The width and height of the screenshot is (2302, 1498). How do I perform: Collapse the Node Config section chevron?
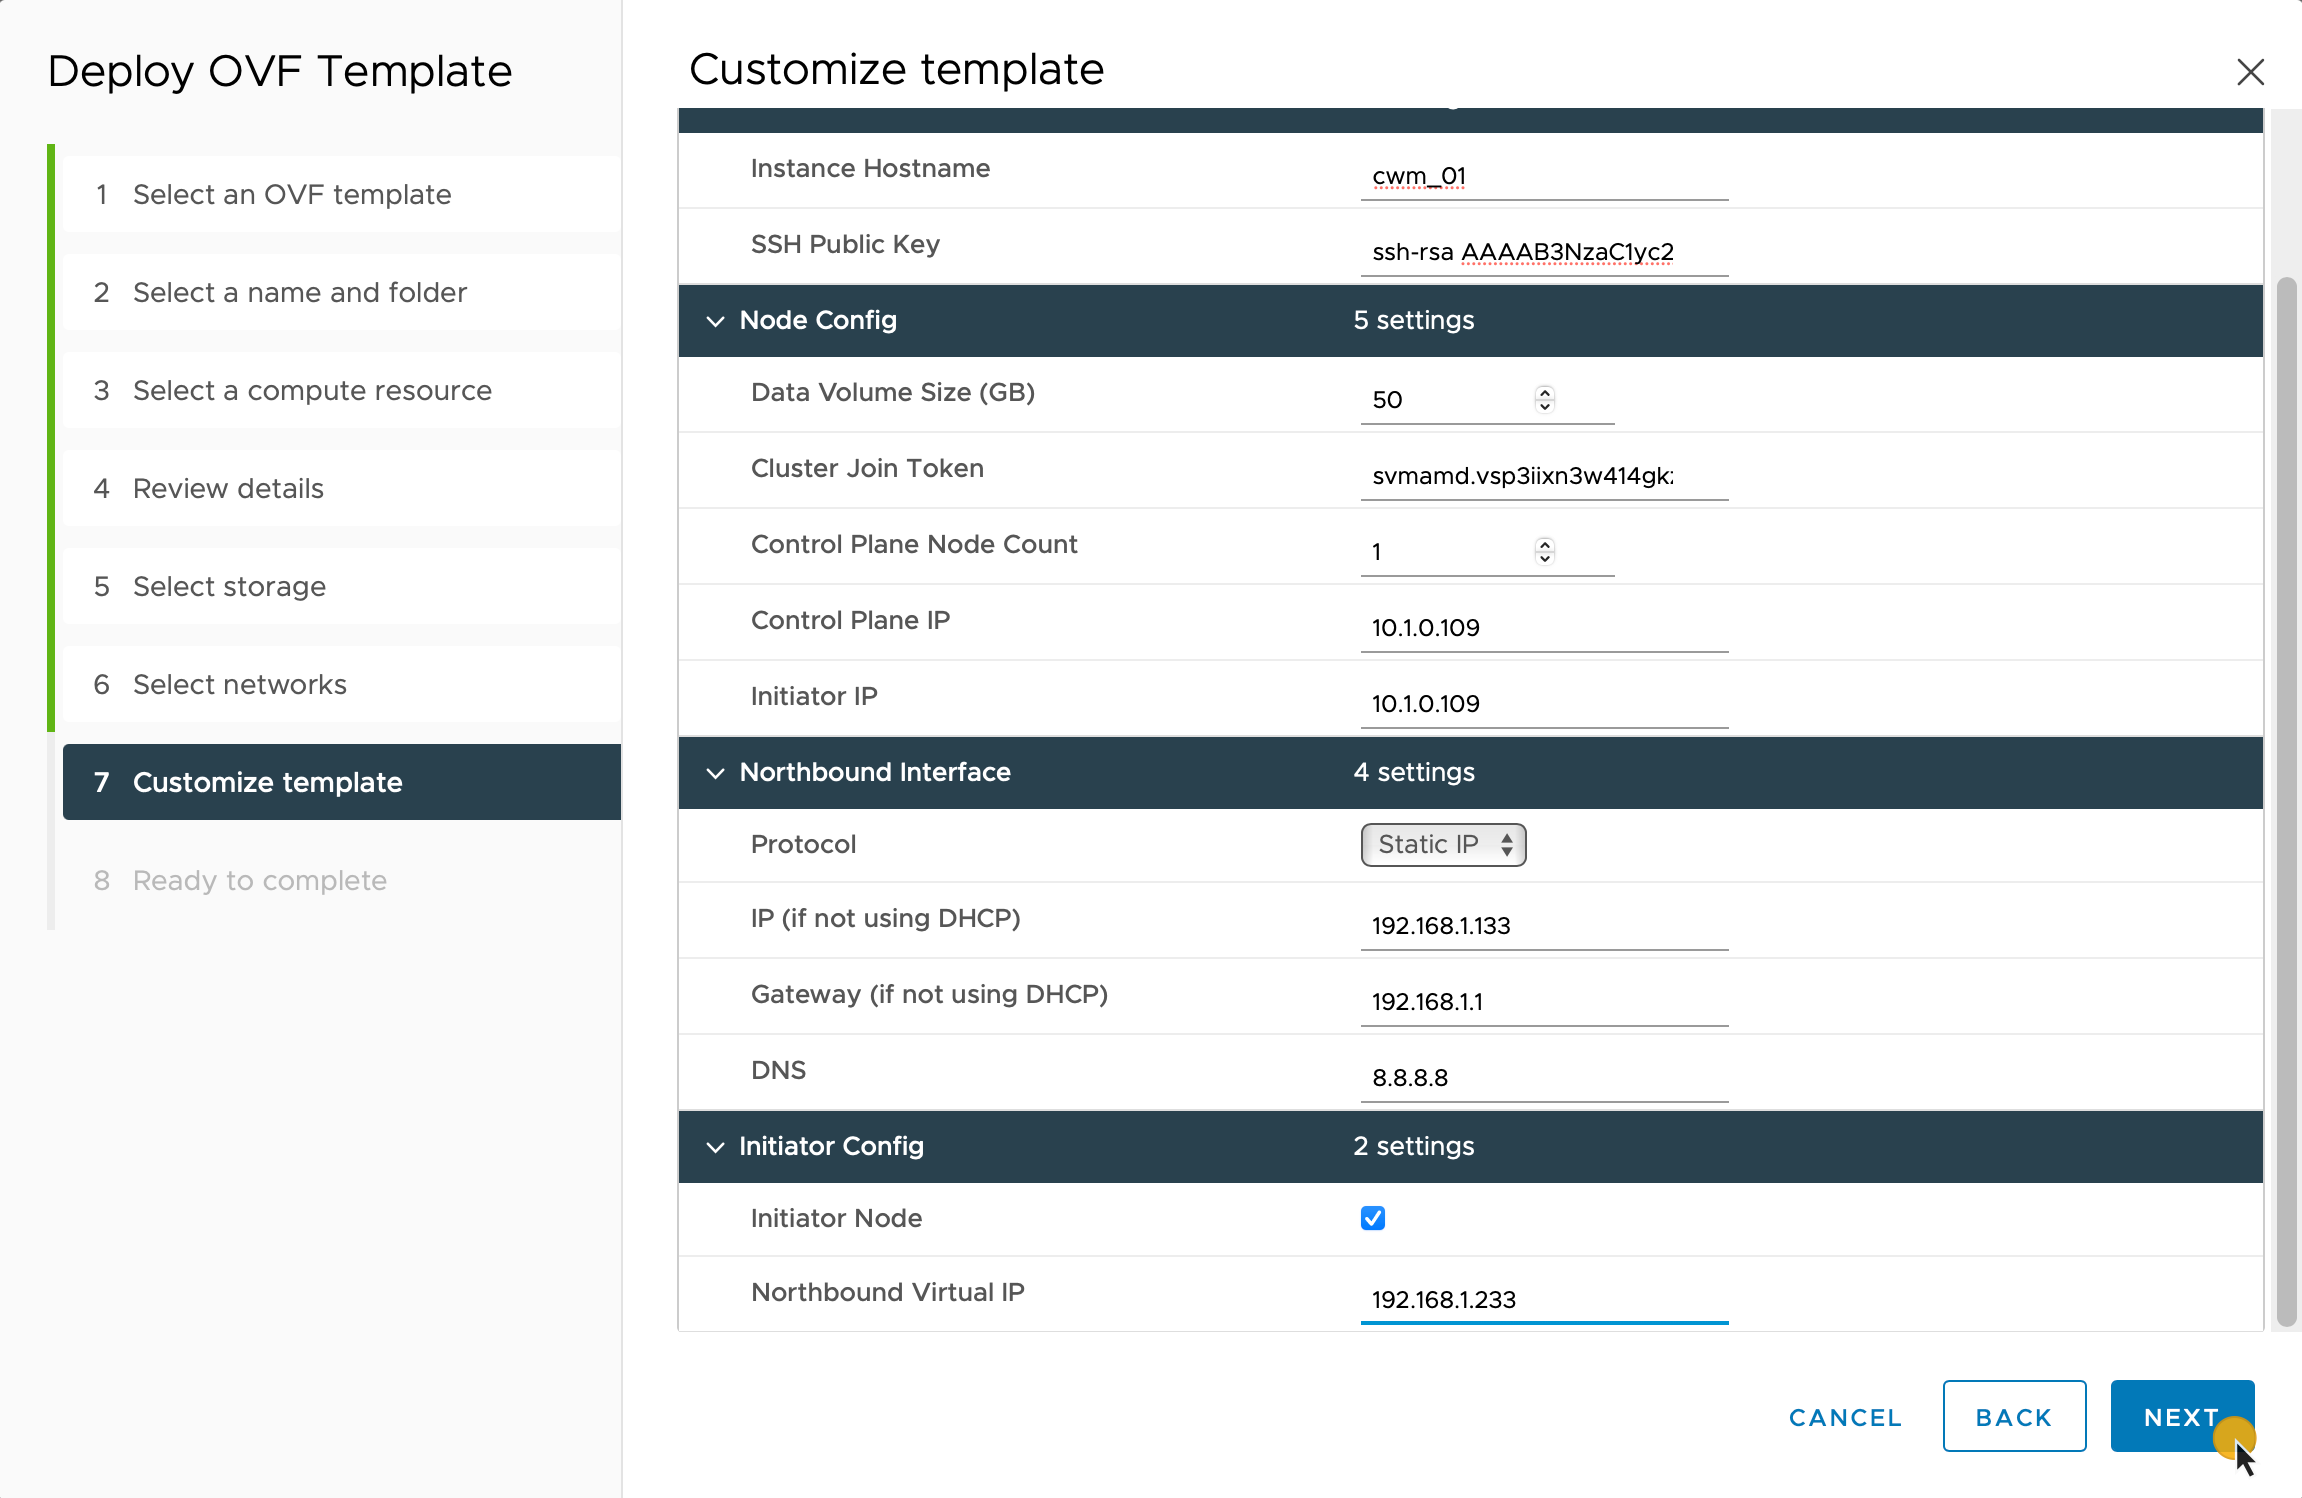pyautogui.click(x=715, y=321)
